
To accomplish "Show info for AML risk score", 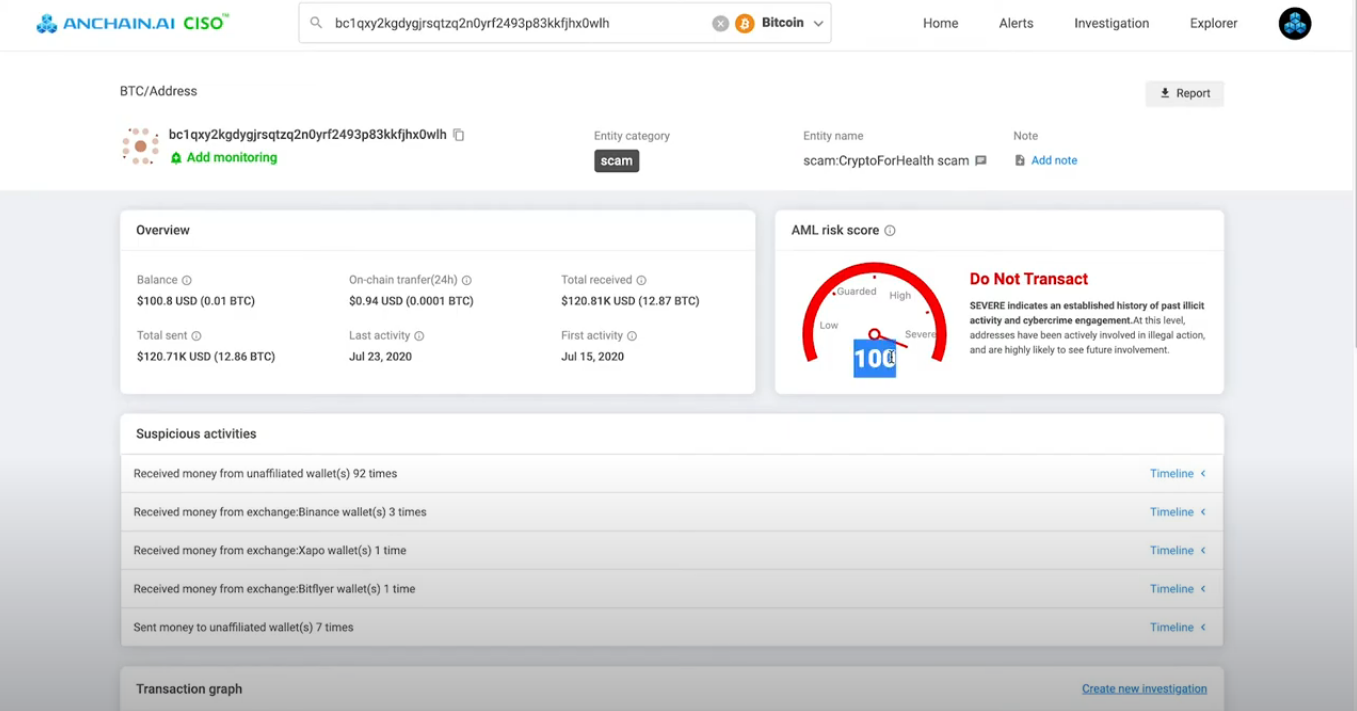I will coord(890,231).
